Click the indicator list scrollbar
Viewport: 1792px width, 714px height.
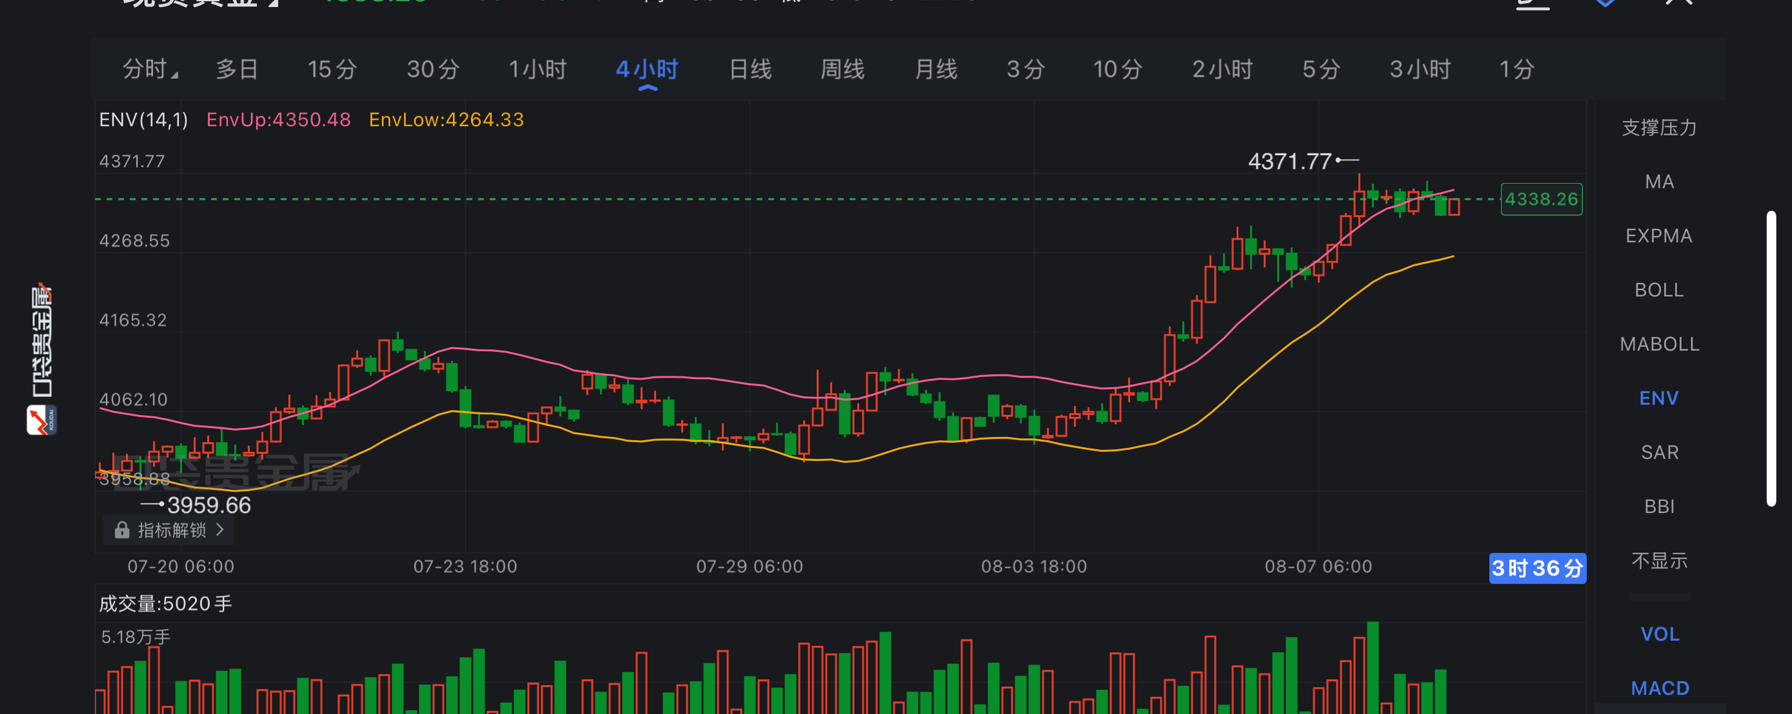click(x=1771, y=358)
